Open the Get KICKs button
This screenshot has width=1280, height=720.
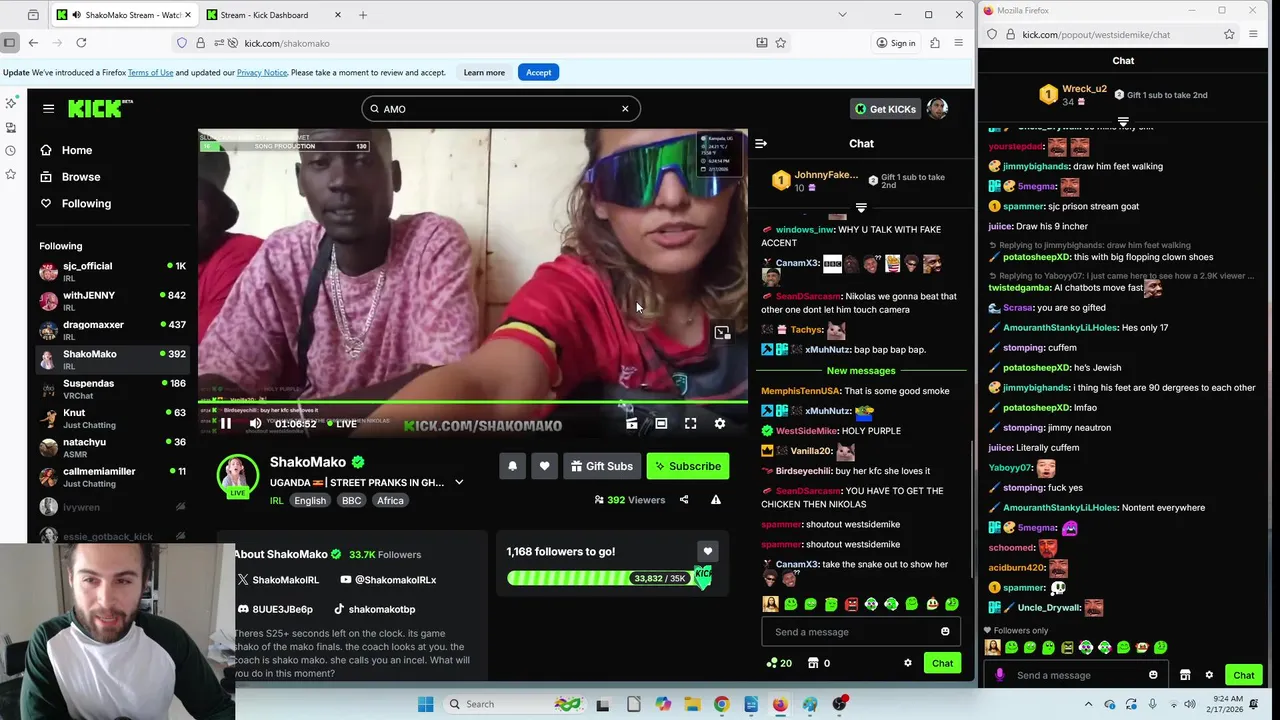(885, 109)
